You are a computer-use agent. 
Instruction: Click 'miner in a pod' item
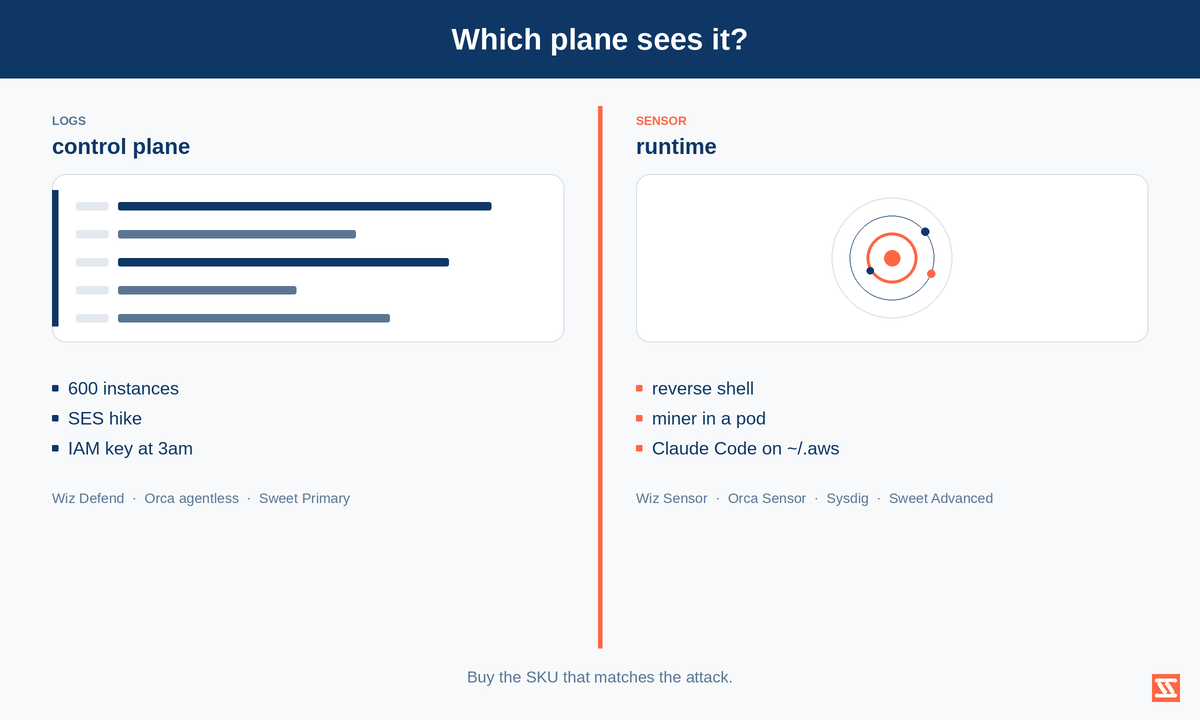(x=709, y=418)
